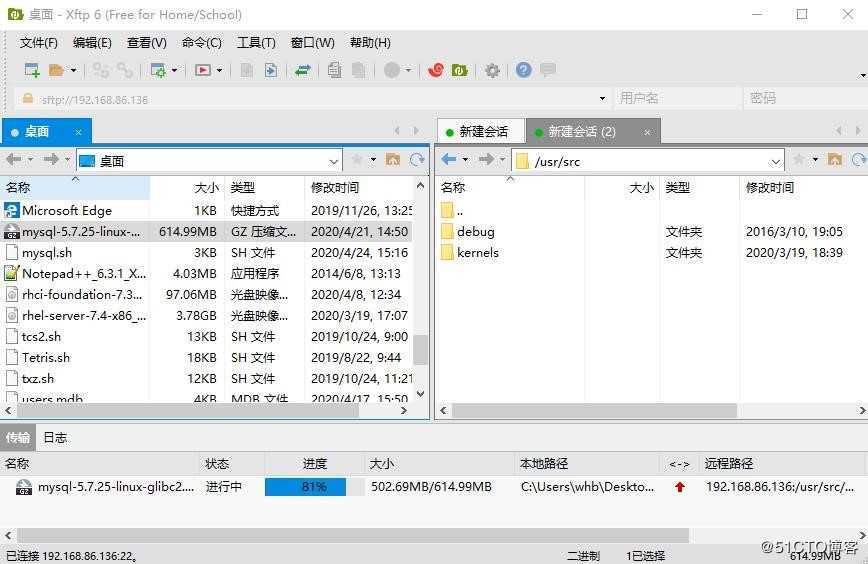Click the green Xftp toolbar icon

460,70
